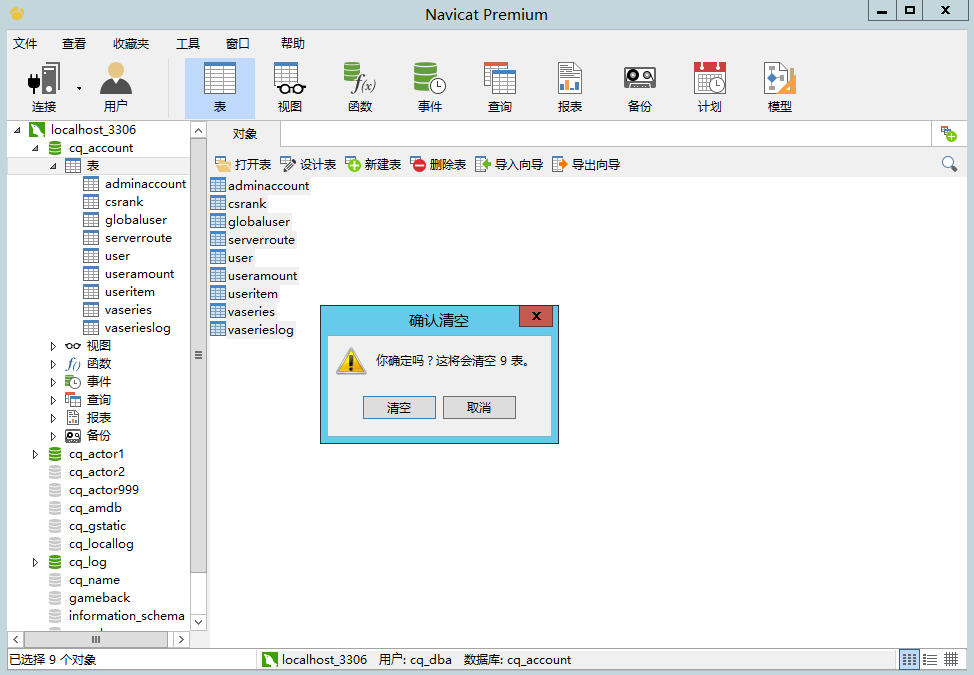Collapse the cq_account database node
The image size is (974, 675).
pyautogui.click(x=36, y=148)
